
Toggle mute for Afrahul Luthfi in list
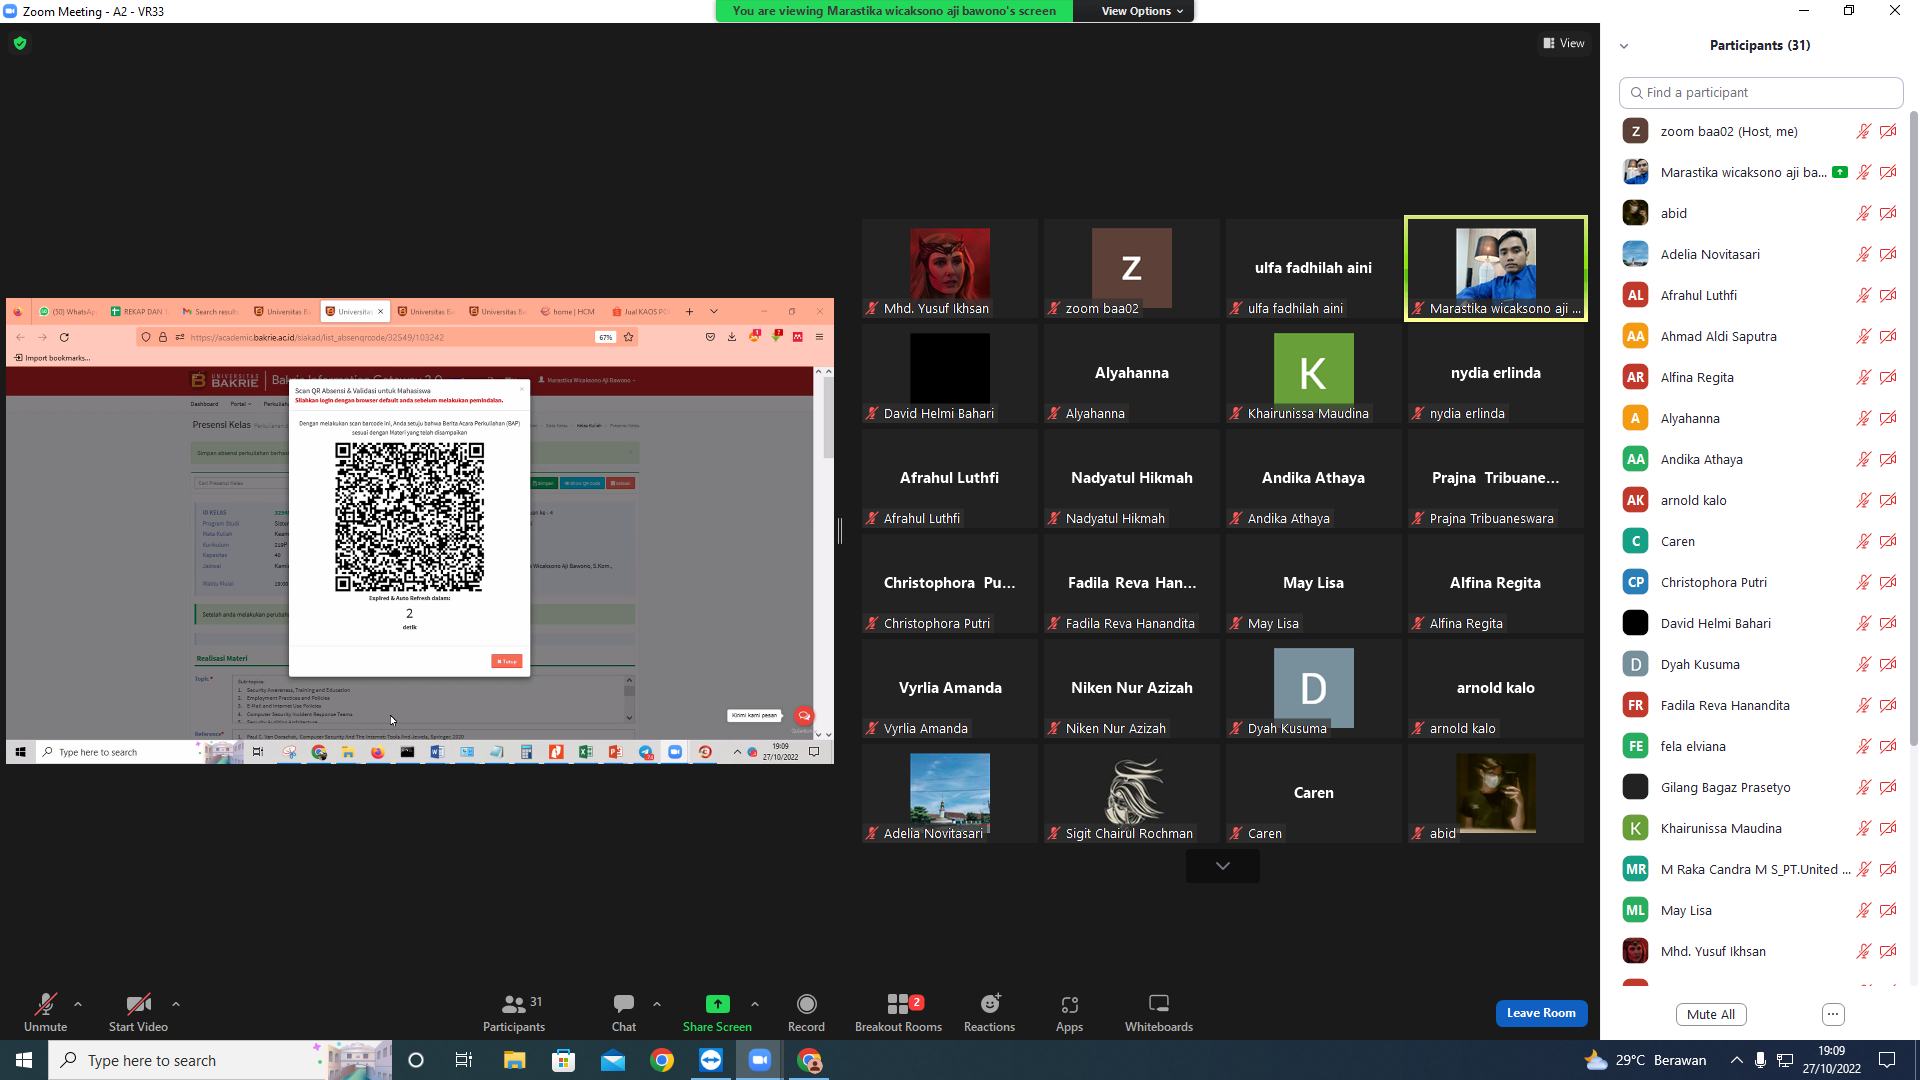point(1864,295)
